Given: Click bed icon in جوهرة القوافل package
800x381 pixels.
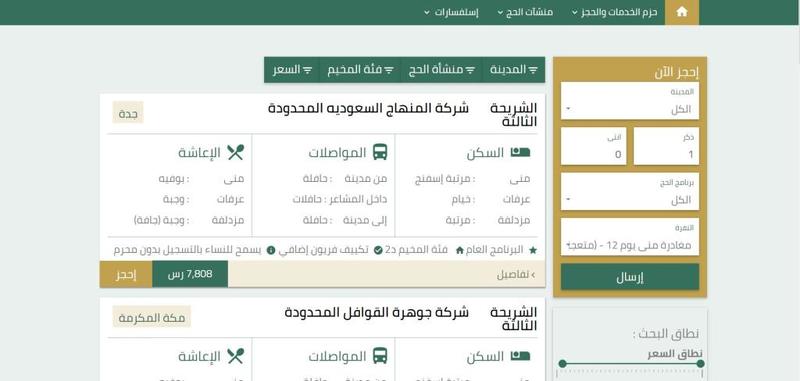Looking at the screenshot, I should pyautogui.click(x=520, y=356).
